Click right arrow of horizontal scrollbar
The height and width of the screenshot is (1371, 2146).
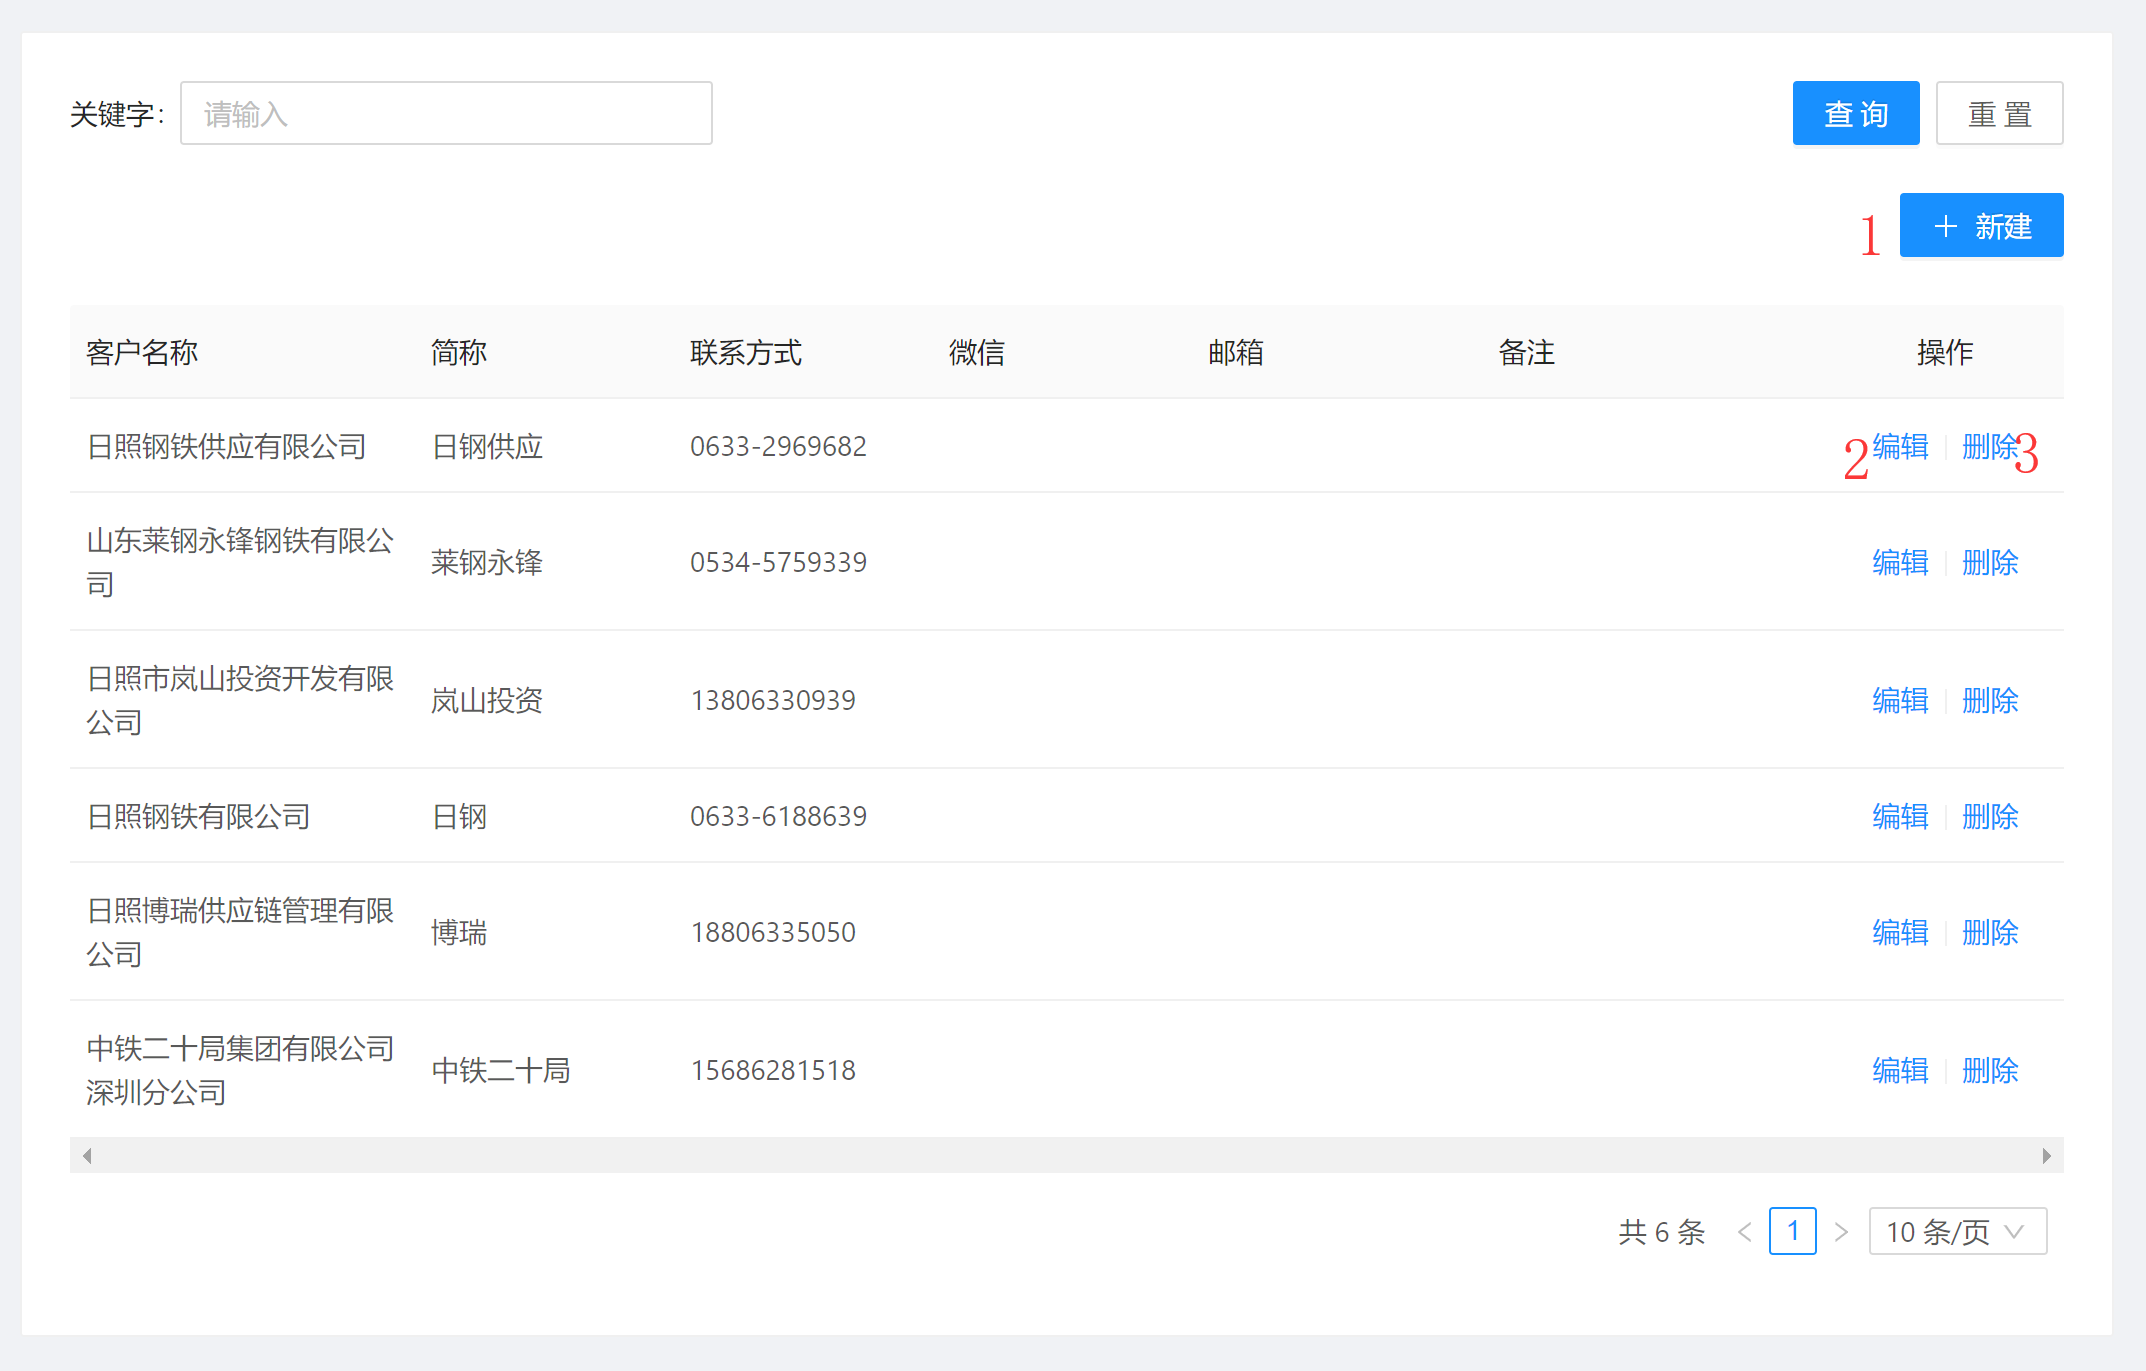coord(2046,1156)
